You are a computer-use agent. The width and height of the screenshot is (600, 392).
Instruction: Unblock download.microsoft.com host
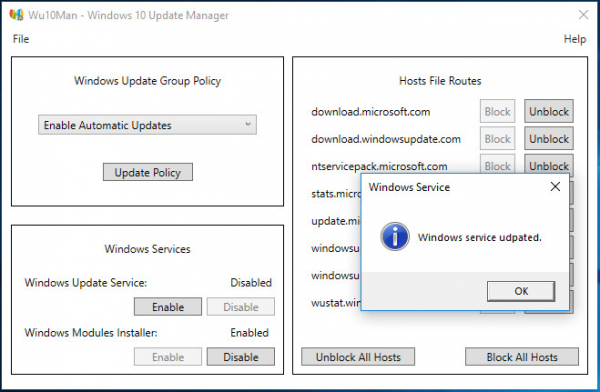tap(549, 111)
